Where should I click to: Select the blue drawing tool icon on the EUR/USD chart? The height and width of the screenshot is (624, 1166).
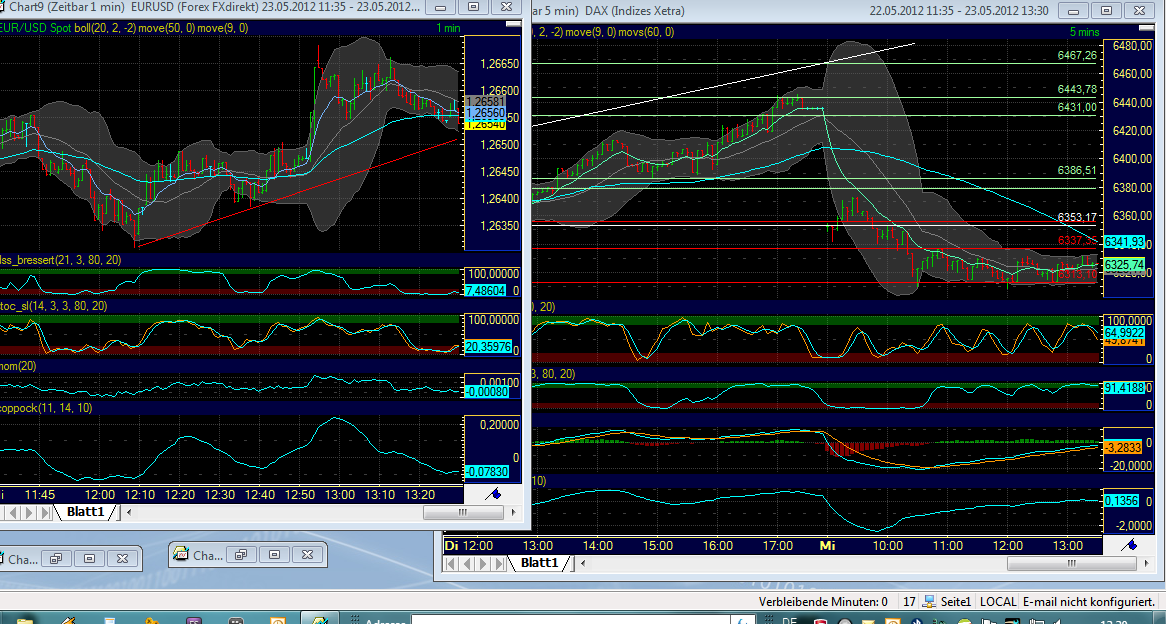coord(491,492)
